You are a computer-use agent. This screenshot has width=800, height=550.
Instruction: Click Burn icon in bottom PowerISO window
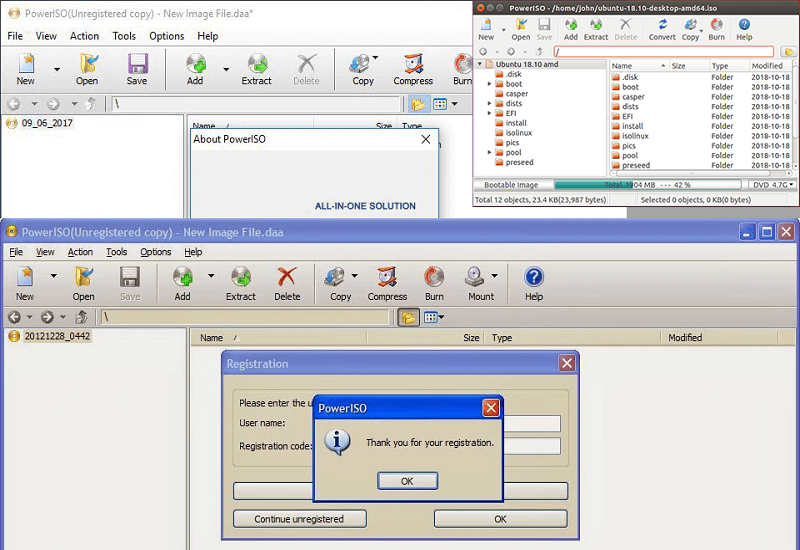tap(434, 278)
